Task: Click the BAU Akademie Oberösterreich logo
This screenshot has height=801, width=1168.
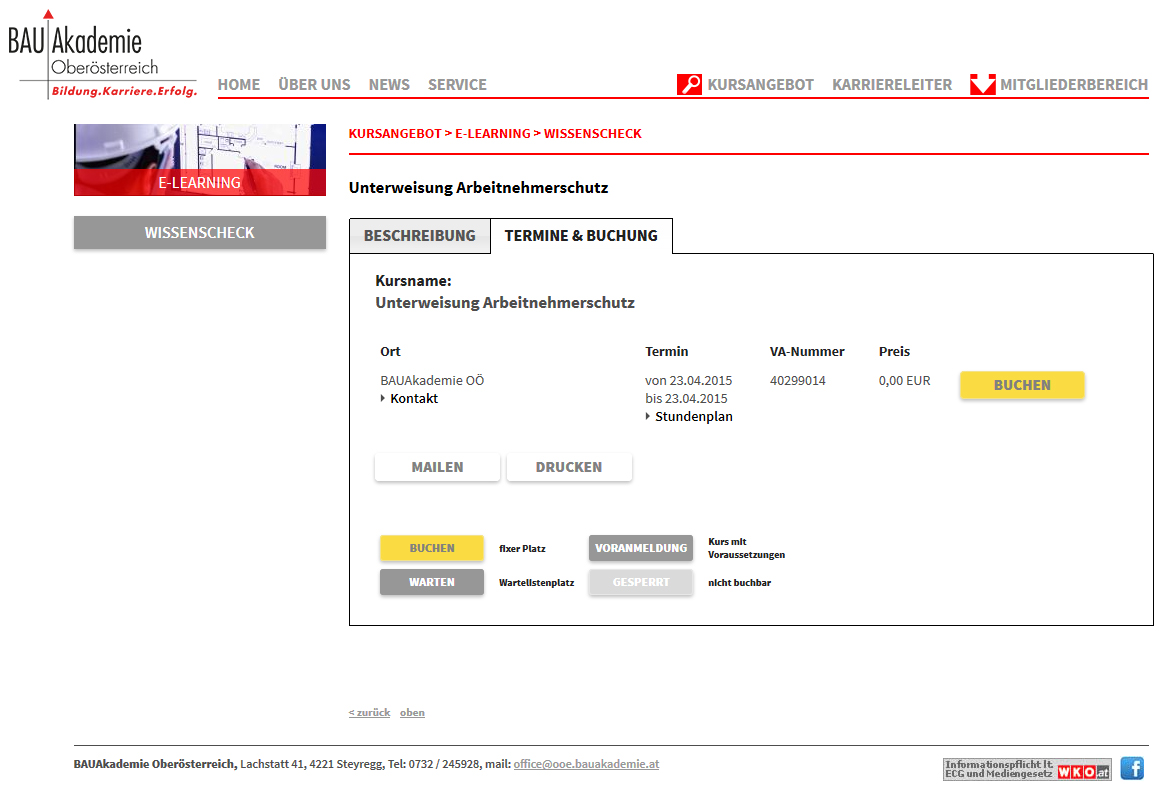Action: pos(102,54)
